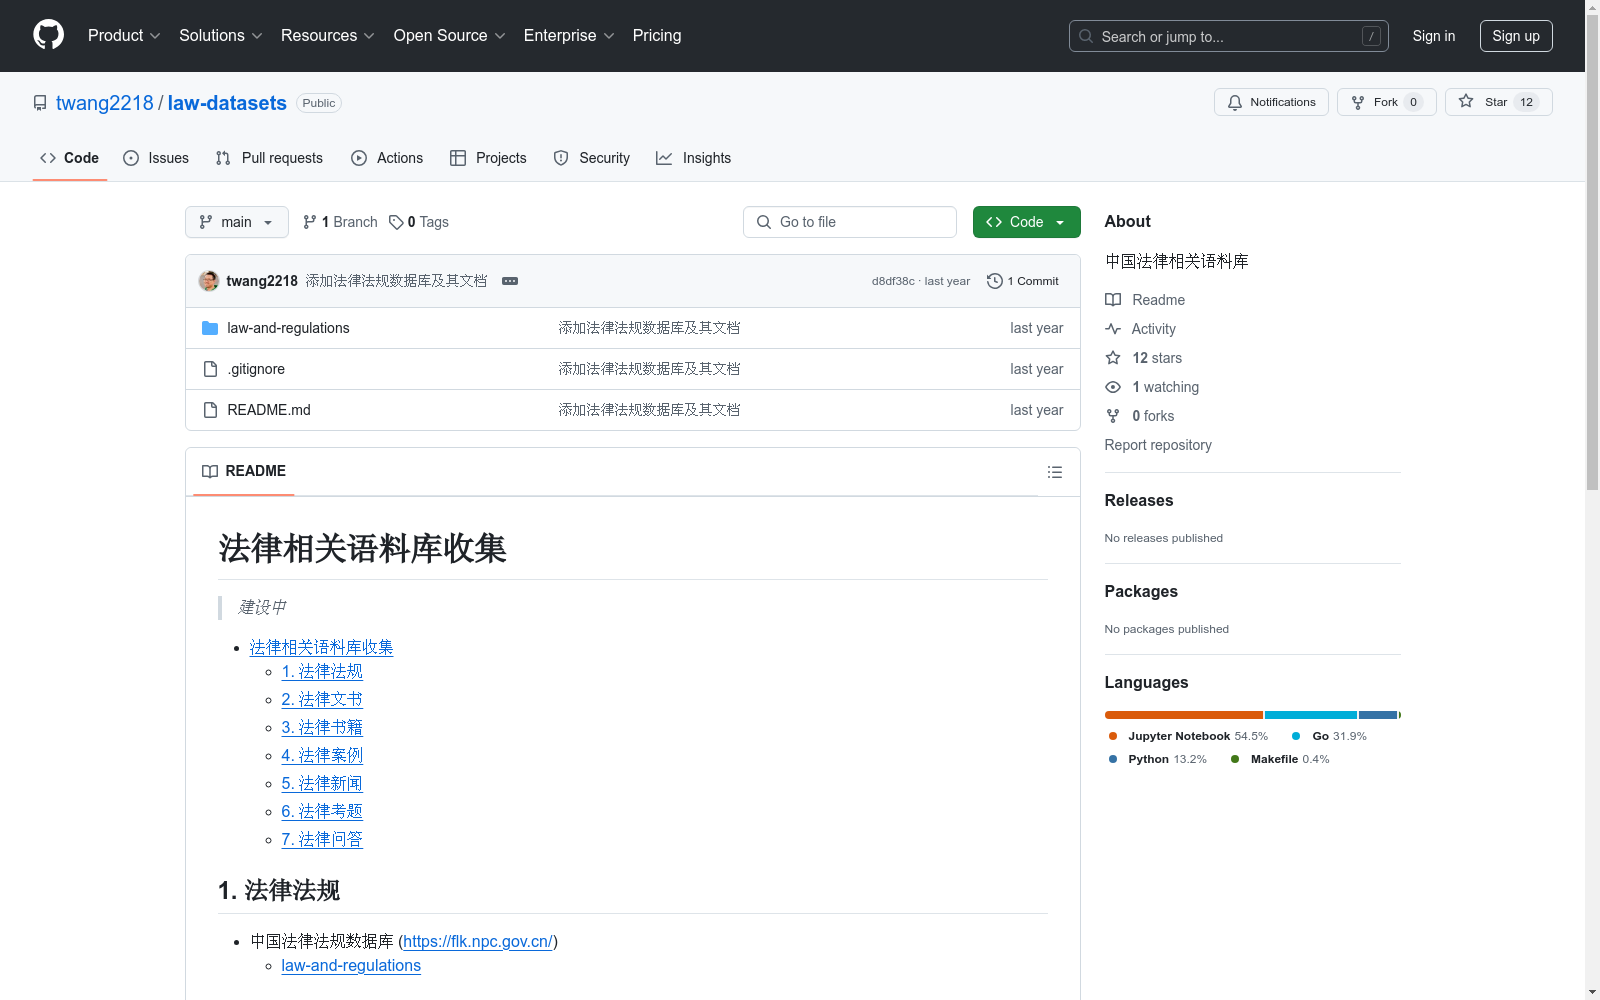Image resolution: width=1600 pixels, height=1000 pixels.
Task: Click the stars icon in About
Action: coord(1113,358)
